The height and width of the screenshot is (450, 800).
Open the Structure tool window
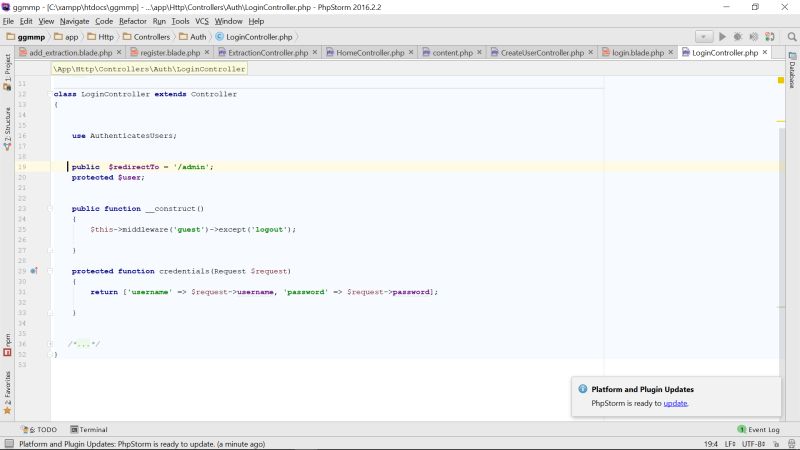pyautogui.click(x=7, y=129)
